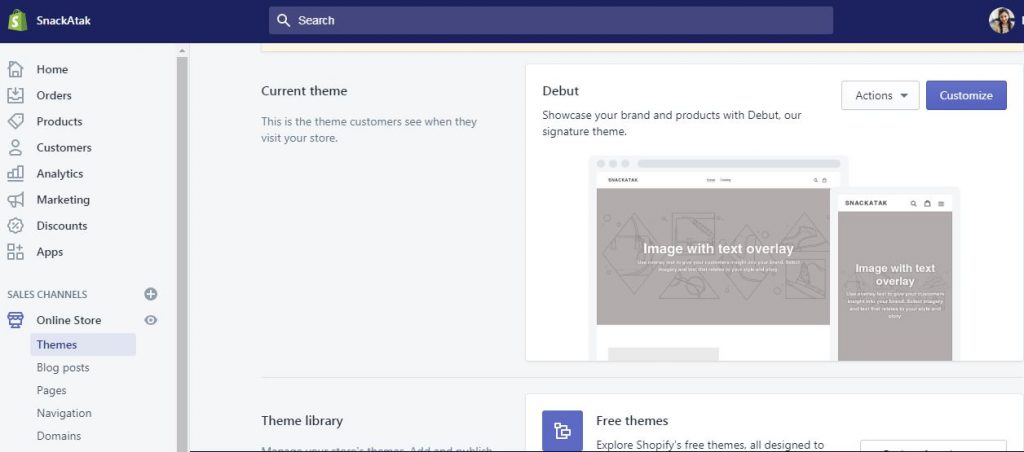
Task: Open the Actions dropdown
Action: tap(880, 95)
